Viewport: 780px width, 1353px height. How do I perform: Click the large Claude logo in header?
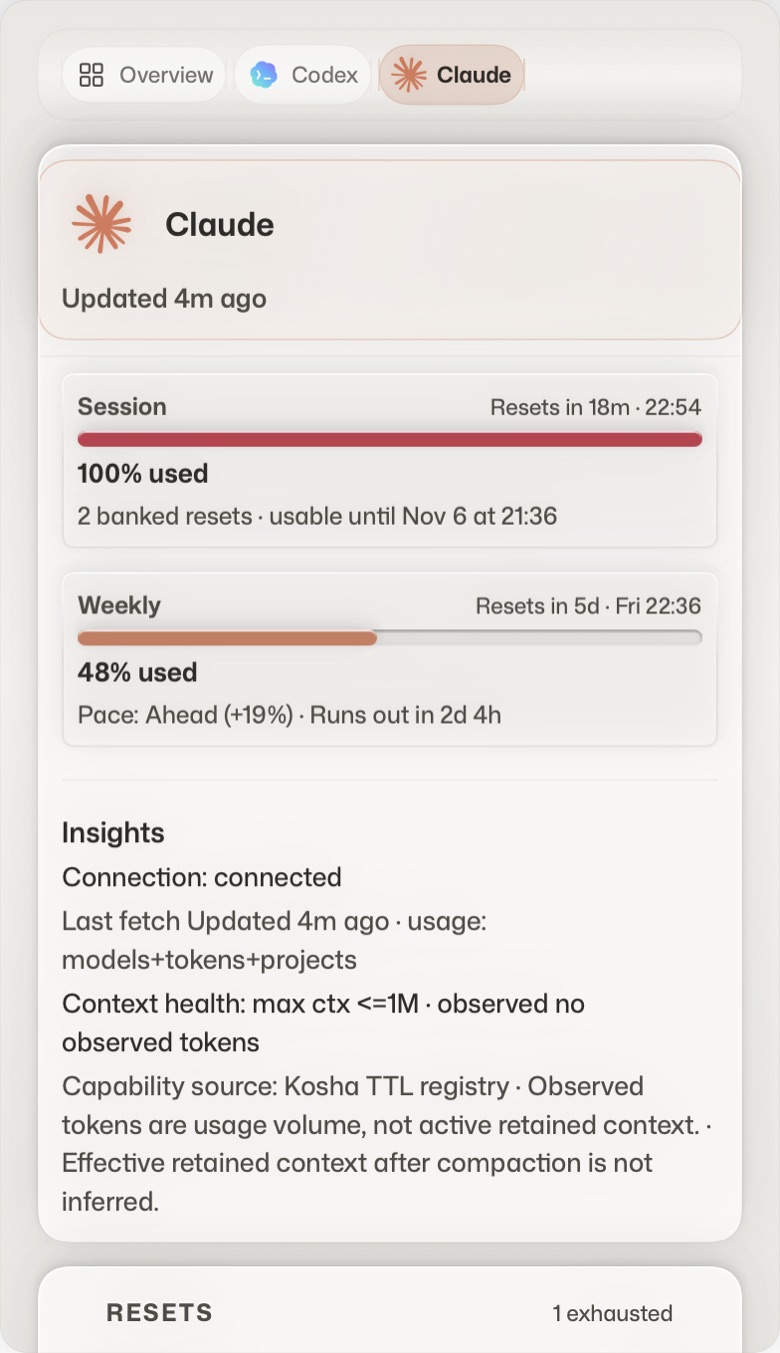(102, 224)
